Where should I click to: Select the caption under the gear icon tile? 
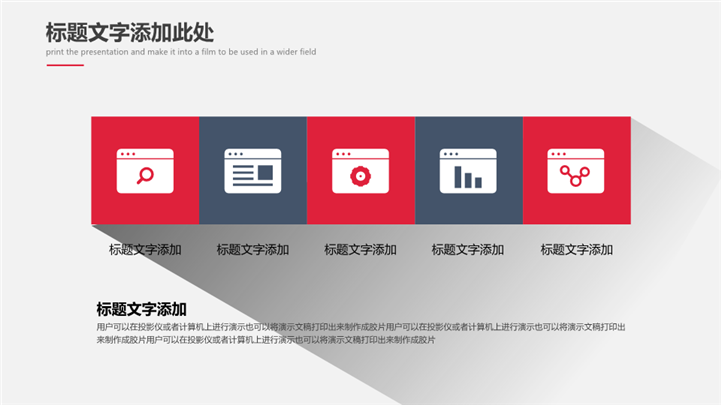(x=360, y=250)
